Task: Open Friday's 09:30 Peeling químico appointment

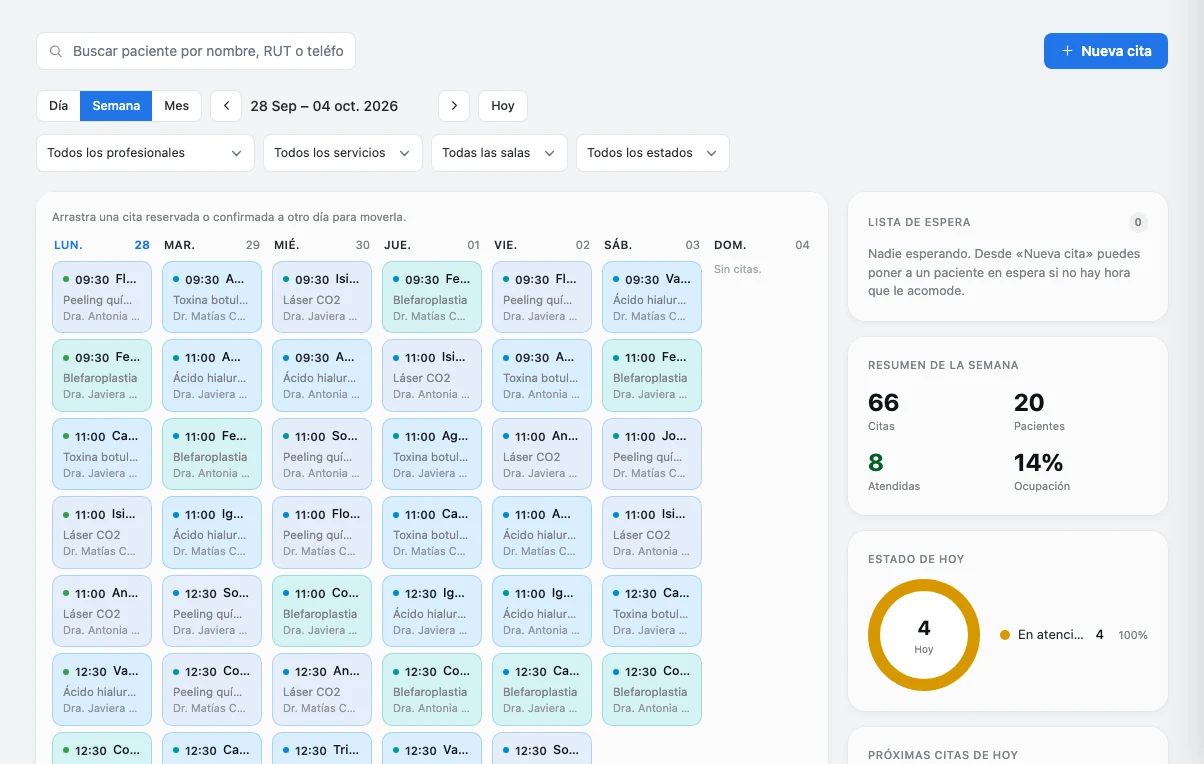Action: (542, 297)
